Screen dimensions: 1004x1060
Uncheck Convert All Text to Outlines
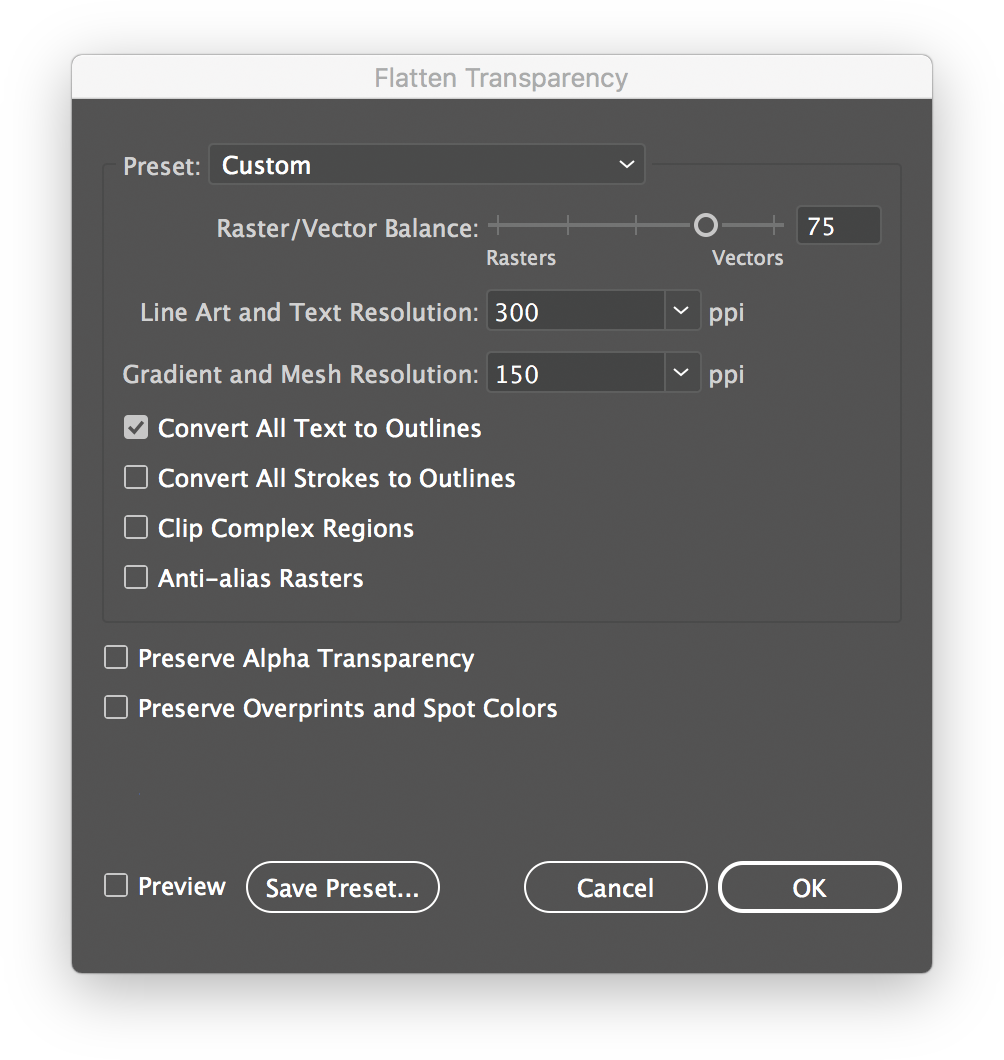pyautogui.click(x=136, y=428)
